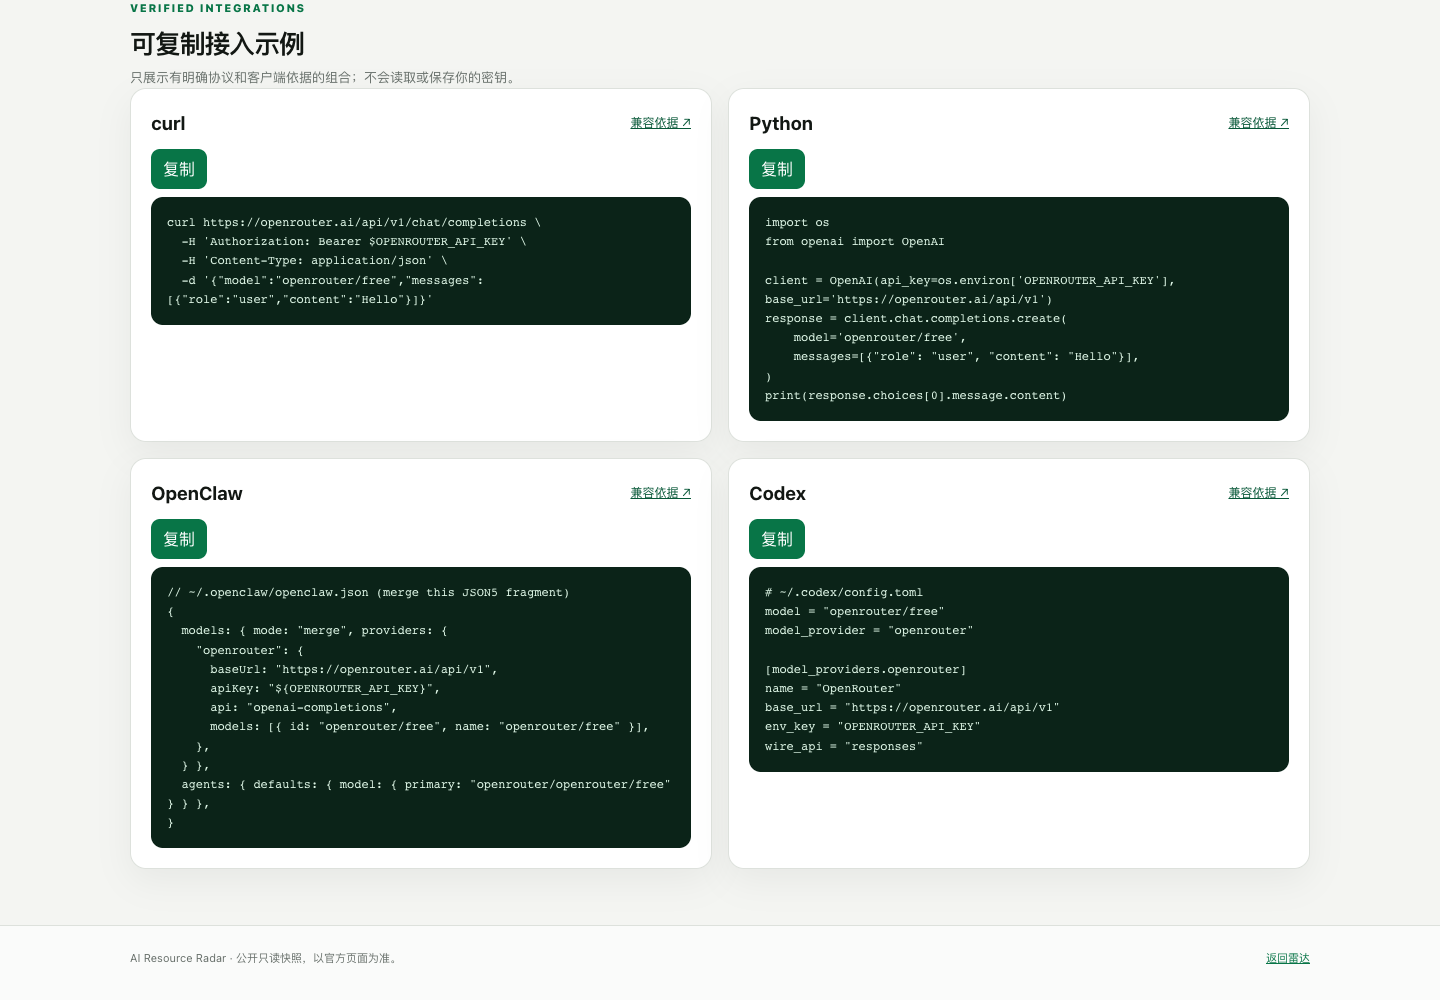The height and width of the screenshot is (1000, 1440).
Task: Click the OpenClaw baseUrl line
Action: click(354, 670)
